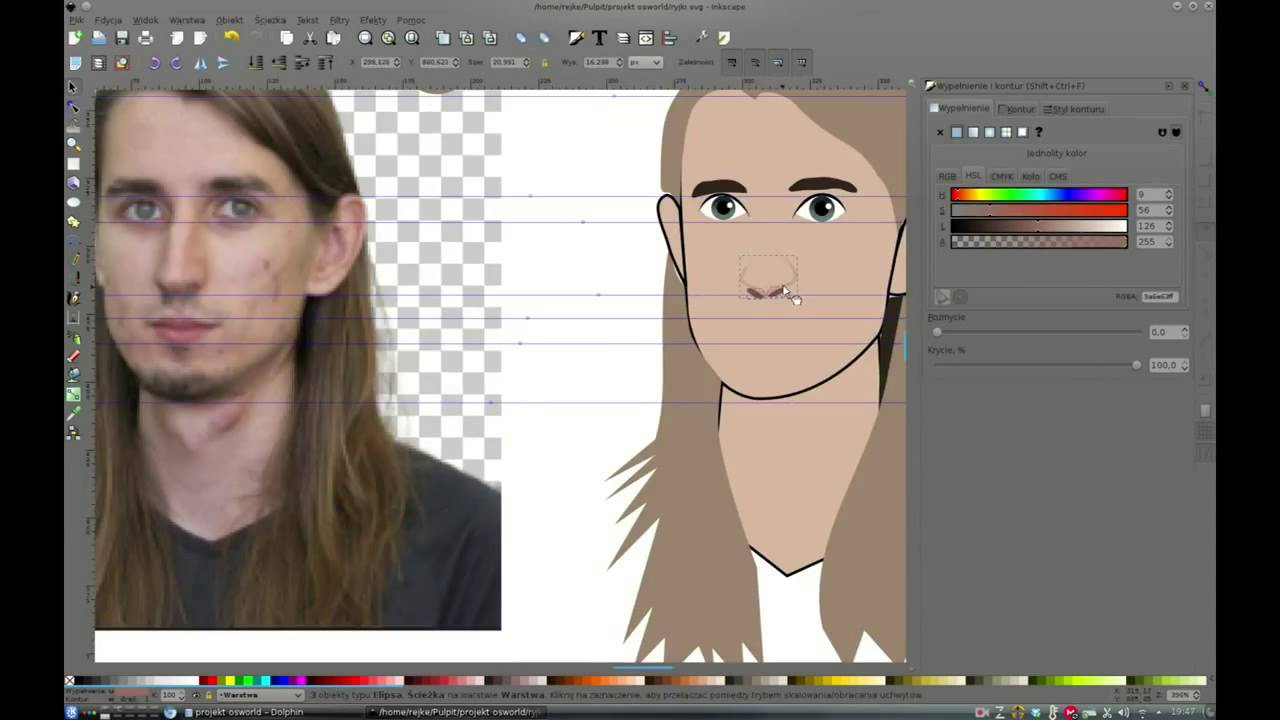
Task: Switch to the Styl konturu tab
Action: (x=1074, y=109)
